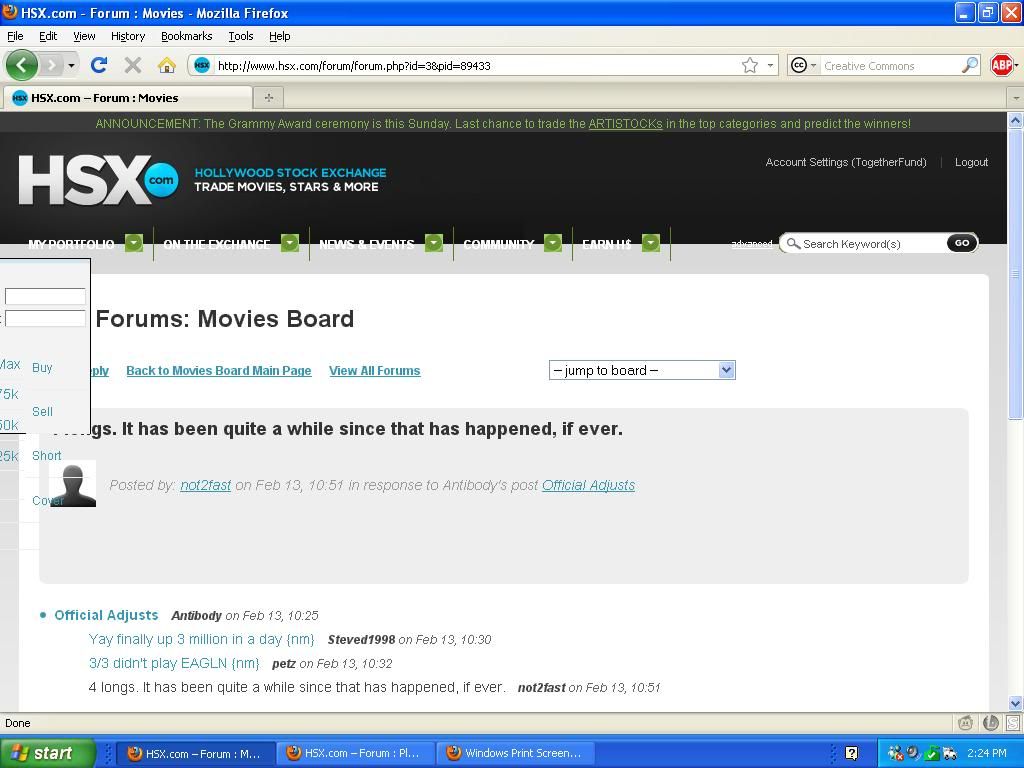Click the Back to Movies Board Main Page link
Image resolution: width=1024 pixels, height=768 pixels.
pyautogui.click(x=218, y=371)
